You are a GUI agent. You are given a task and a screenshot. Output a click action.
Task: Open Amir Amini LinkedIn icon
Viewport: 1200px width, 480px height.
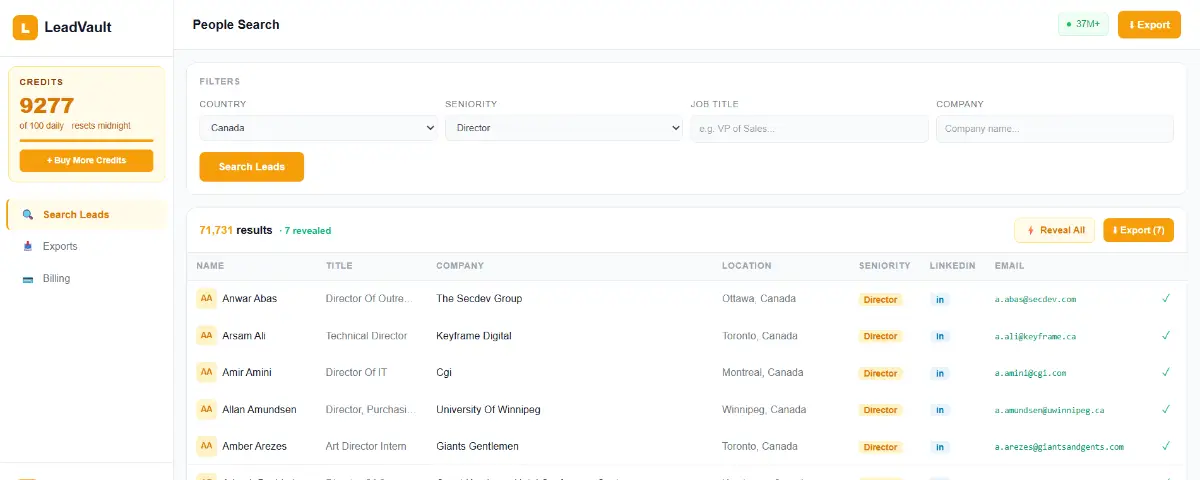[940, 373]
